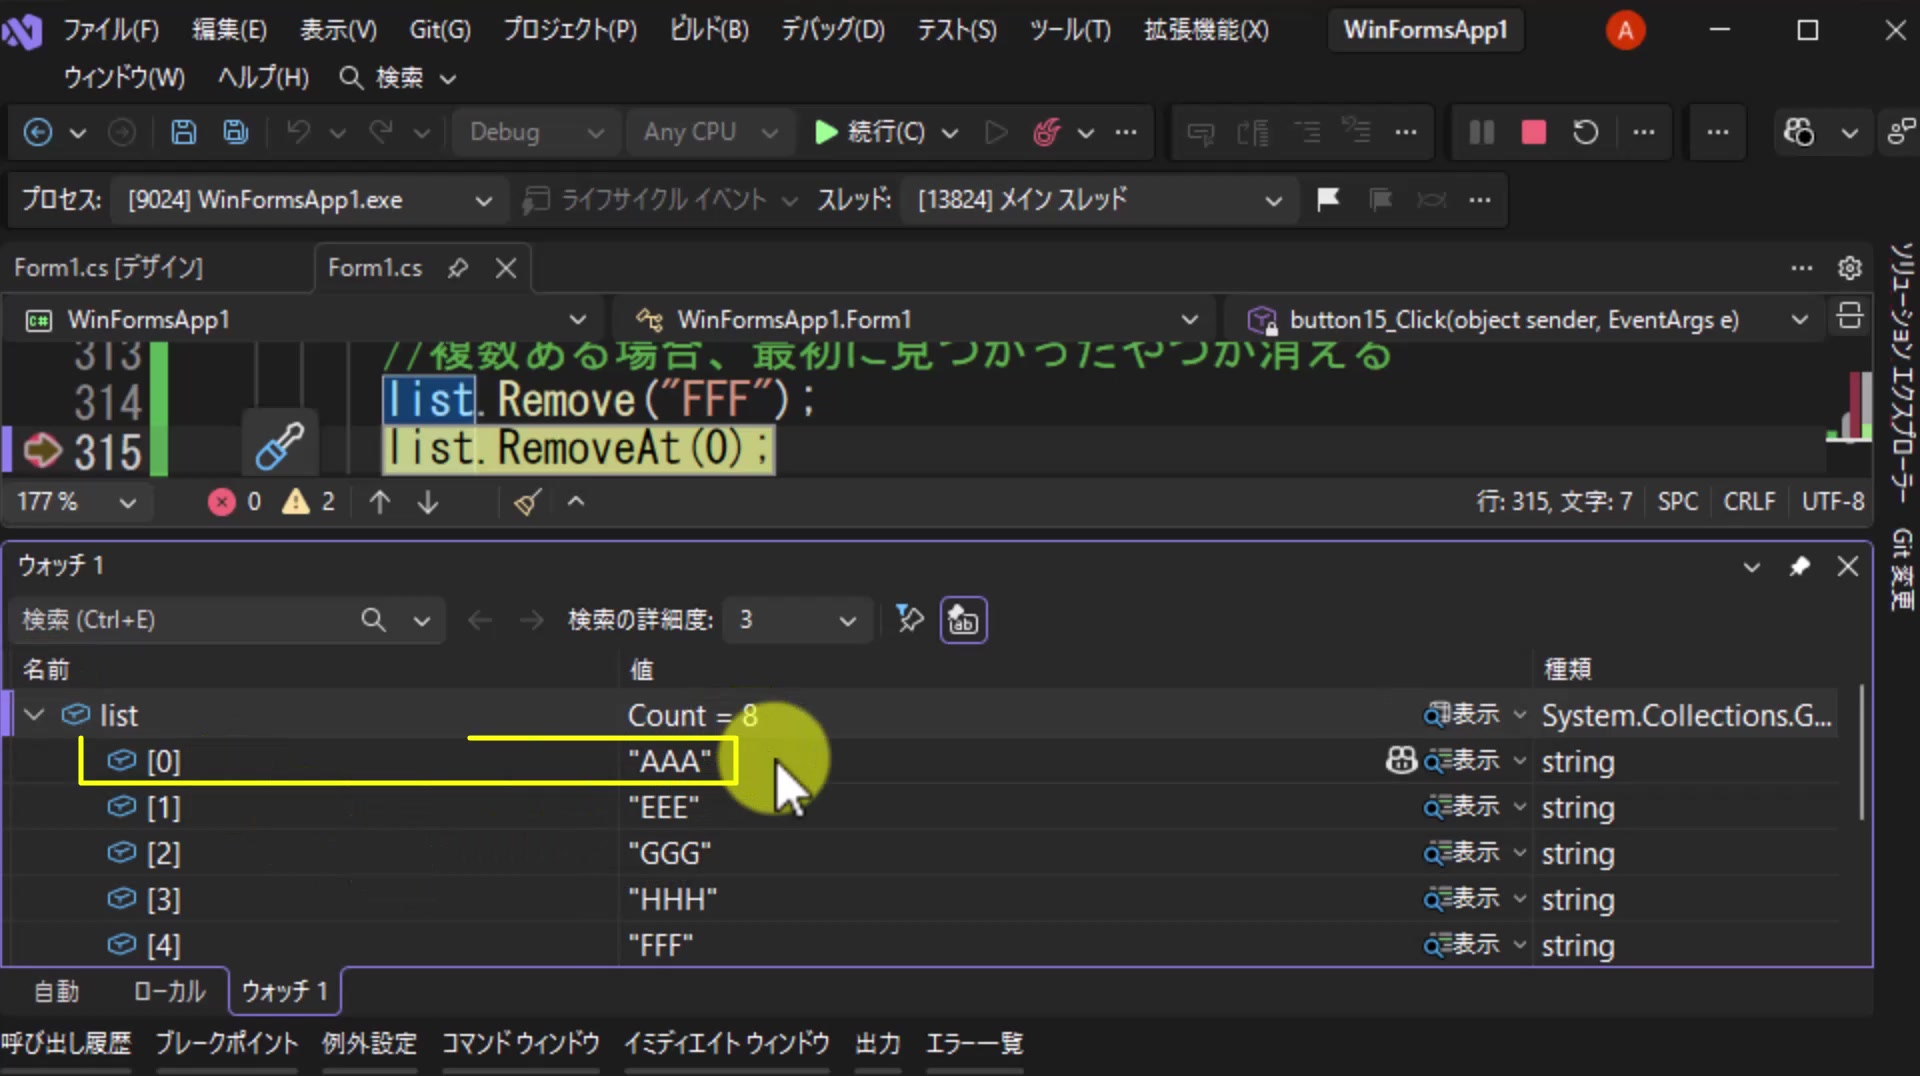1920x1076 pixels.
Task: Collapse the list variable tree node
Action: (x=34, y=715)
